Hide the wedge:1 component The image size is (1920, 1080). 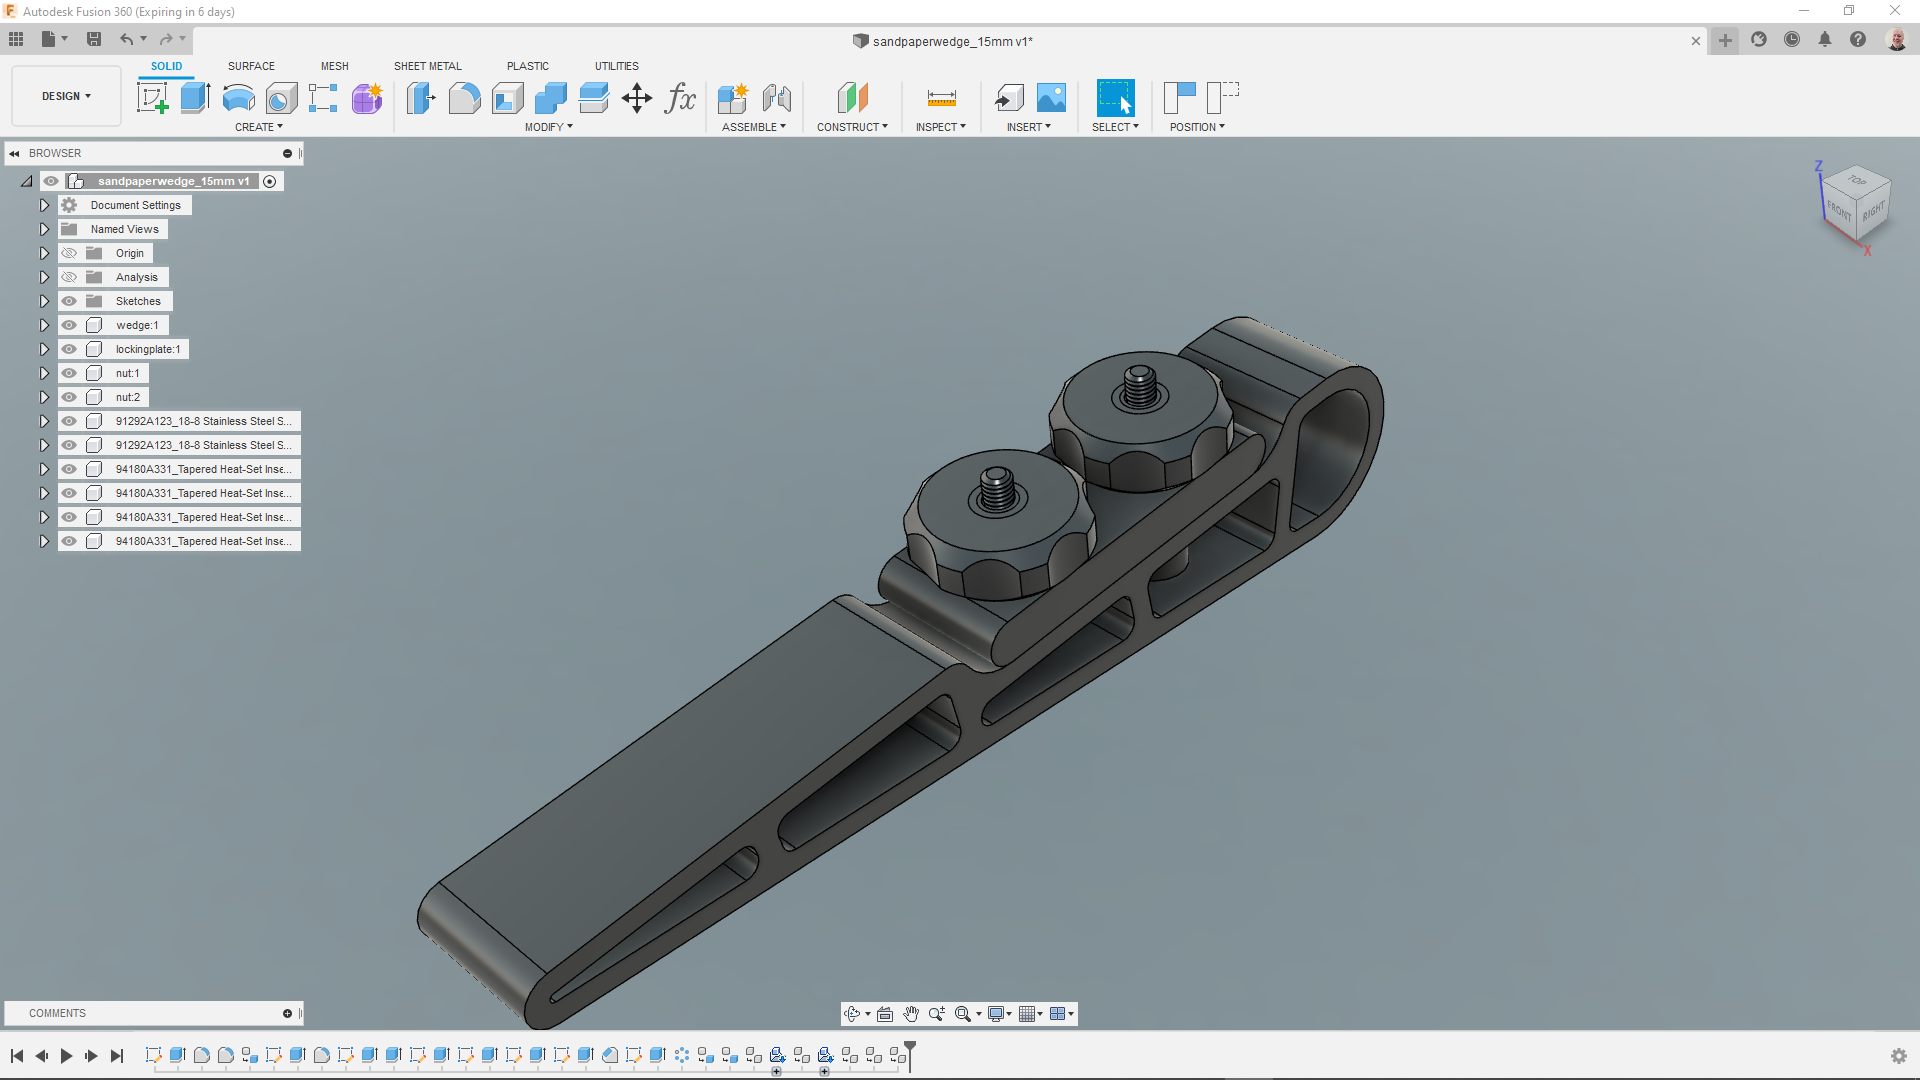69,325
